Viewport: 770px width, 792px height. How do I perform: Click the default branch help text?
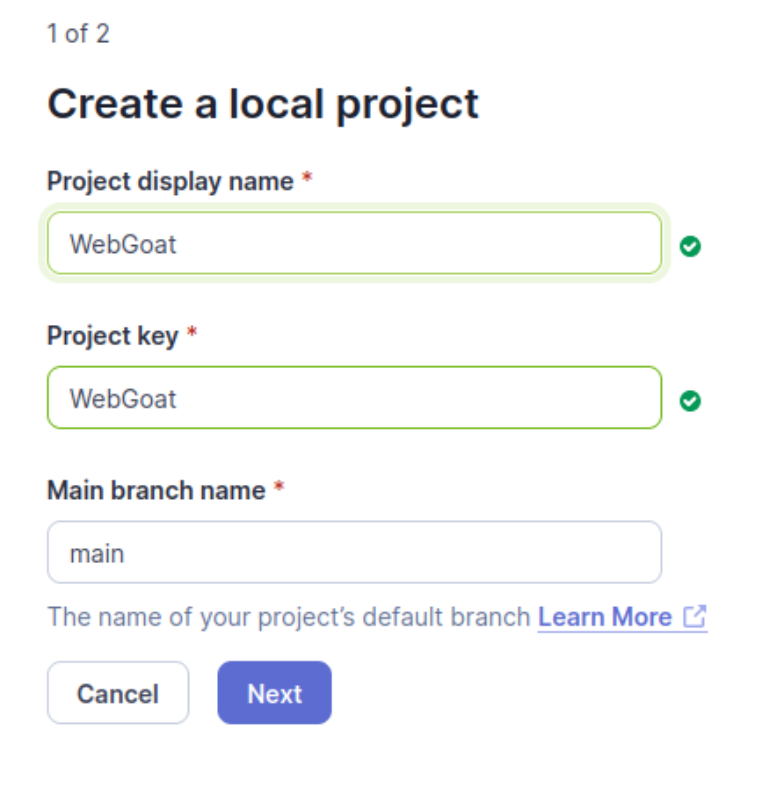click(x=288, y=617)
